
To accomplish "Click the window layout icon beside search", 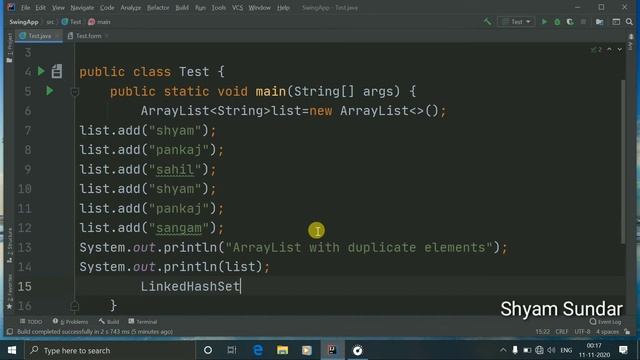I will click(x=616, y=22).
